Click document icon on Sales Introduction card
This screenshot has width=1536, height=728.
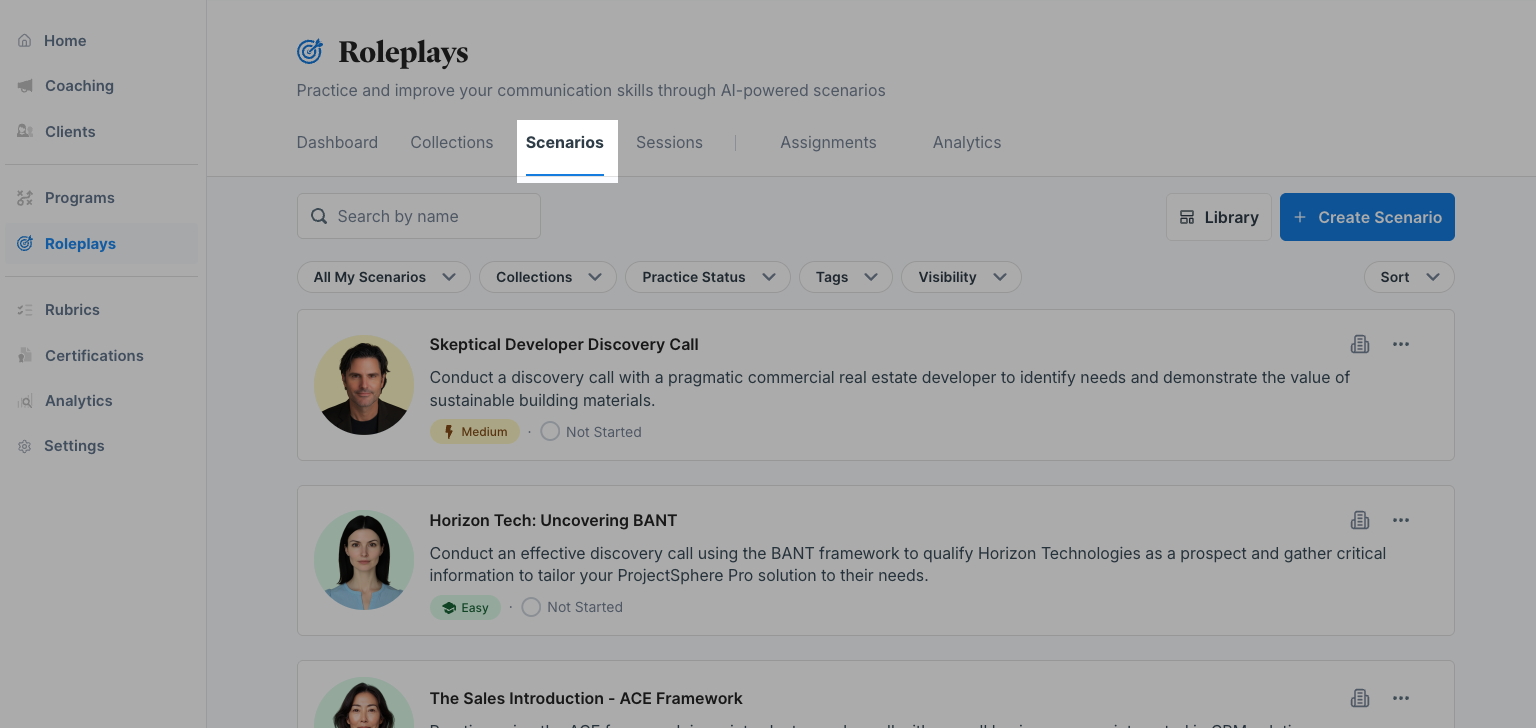point(1360,698)
